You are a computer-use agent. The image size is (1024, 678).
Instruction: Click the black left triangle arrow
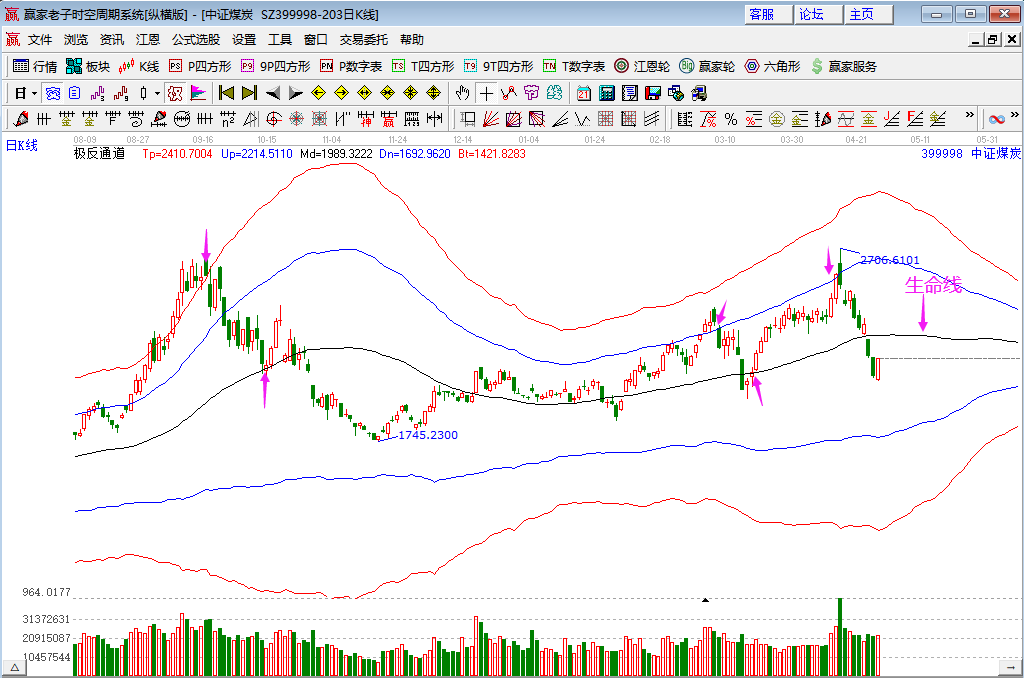click(x=273, y=93)
